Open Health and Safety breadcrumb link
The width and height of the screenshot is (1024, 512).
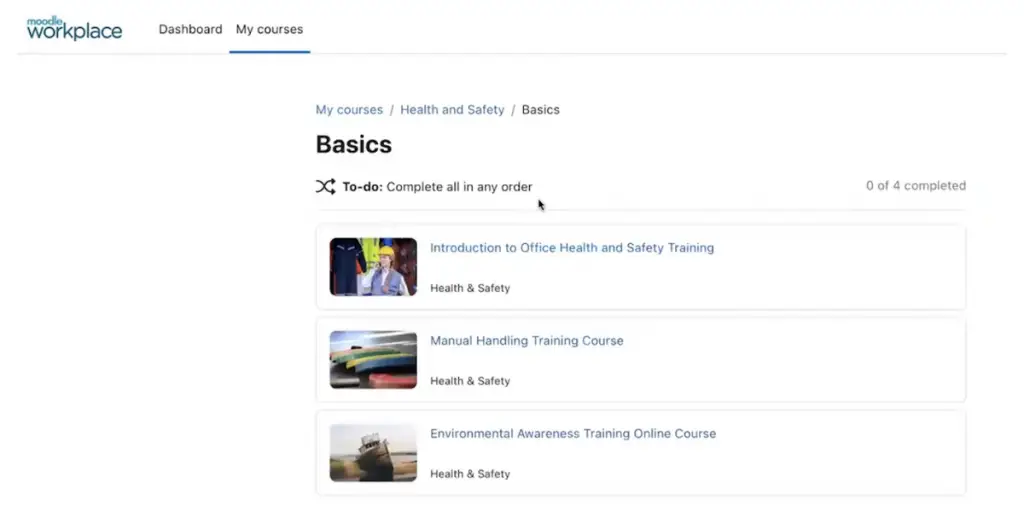(452, 110)
